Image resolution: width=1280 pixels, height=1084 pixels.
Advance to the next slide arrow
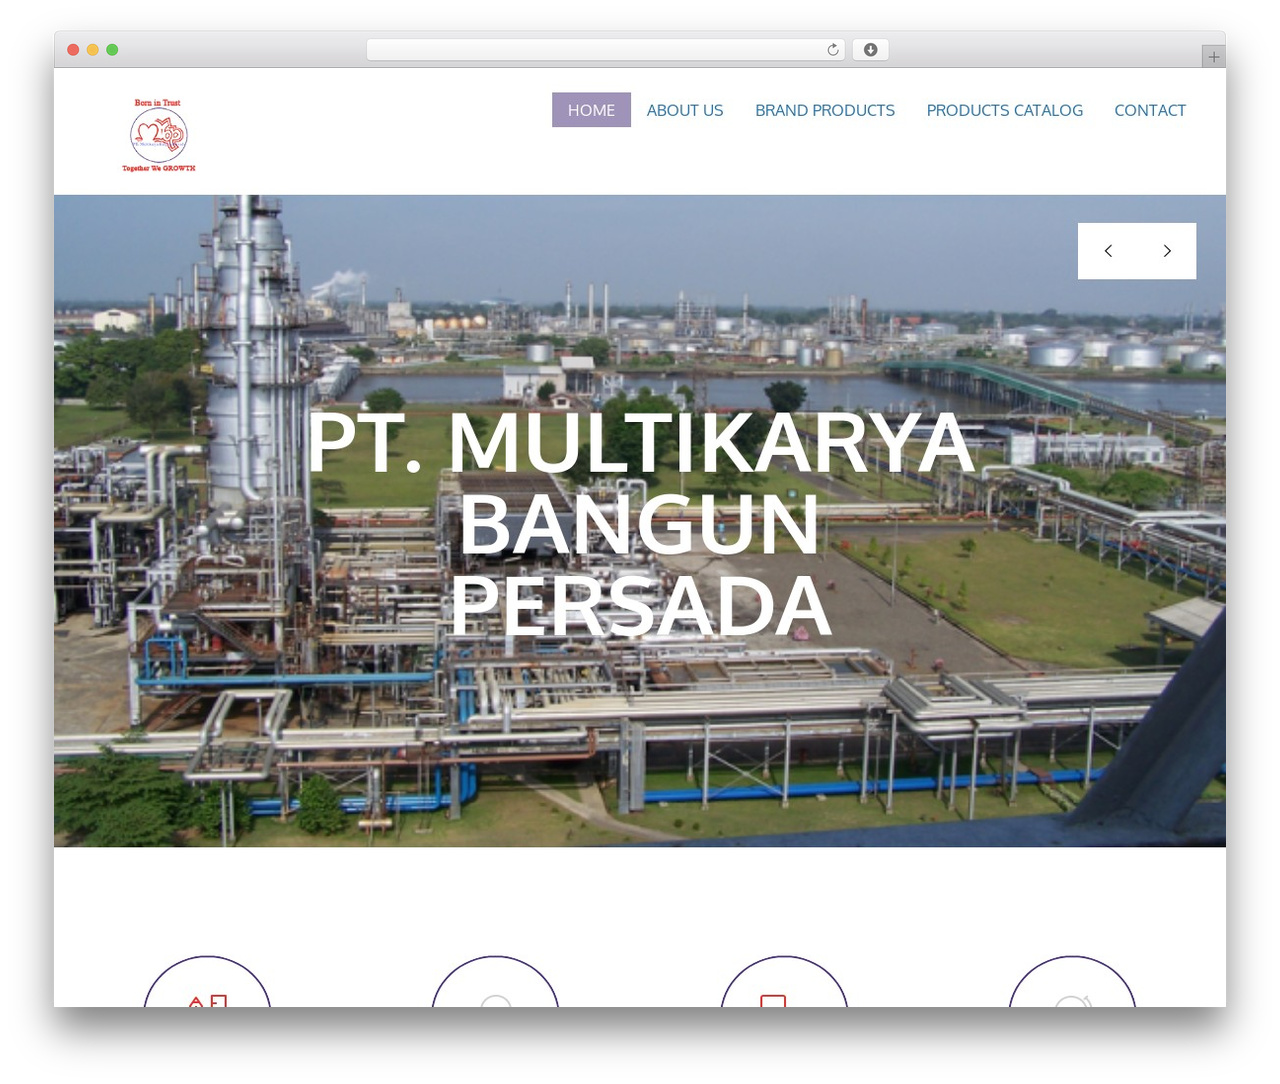pyautogui.click(x=1167, y=251)
